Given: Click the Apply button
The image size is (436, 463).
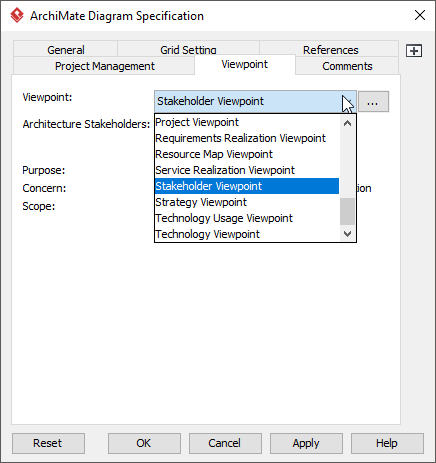Looking at the screenshot, I should [306, 443].
